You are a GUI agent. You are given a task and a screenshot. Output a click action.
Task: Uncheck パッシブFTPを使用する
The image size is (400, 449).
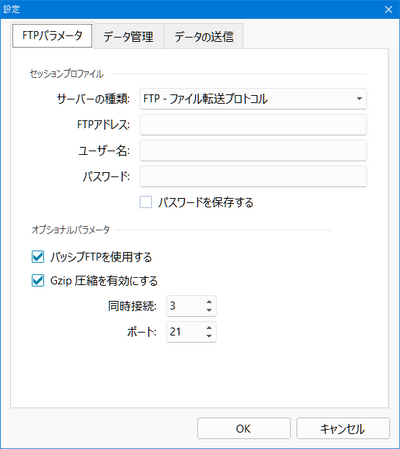[x=38, y=257]
